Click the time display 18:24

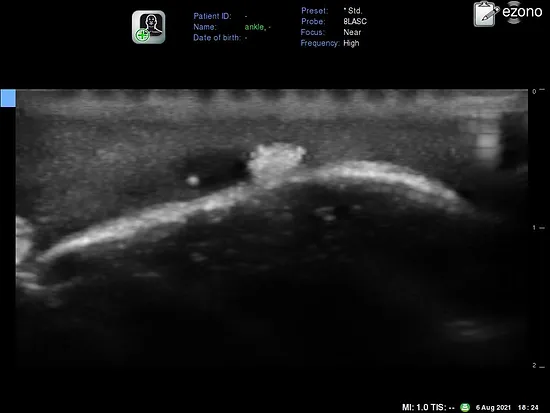[x=528, y=408]
